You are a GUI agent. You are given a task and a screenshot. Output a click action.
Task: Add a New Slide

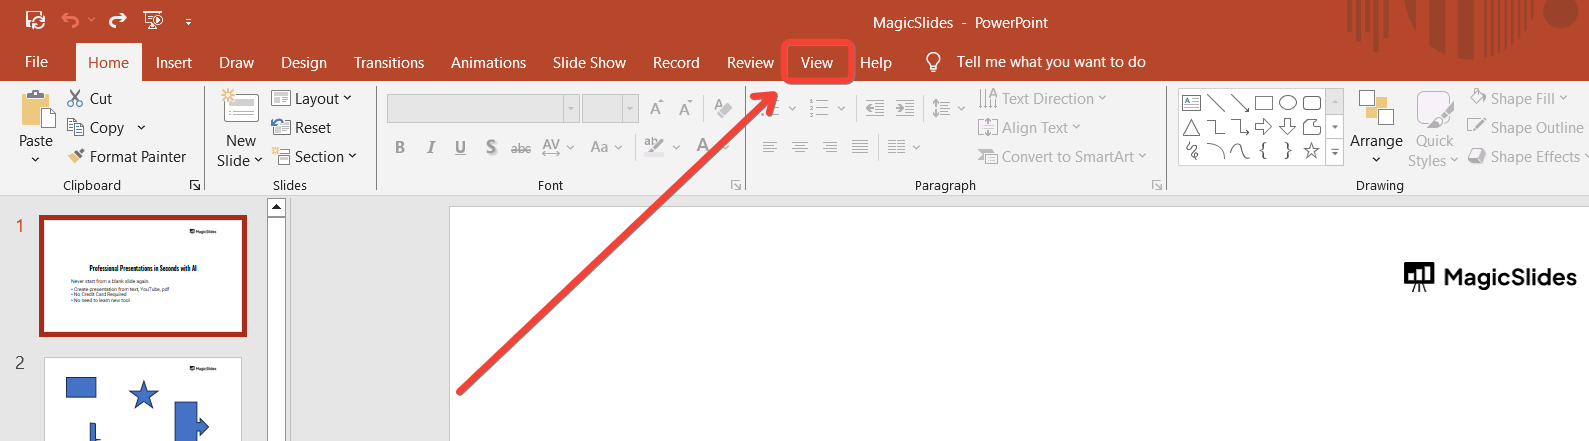coord(240,128)
